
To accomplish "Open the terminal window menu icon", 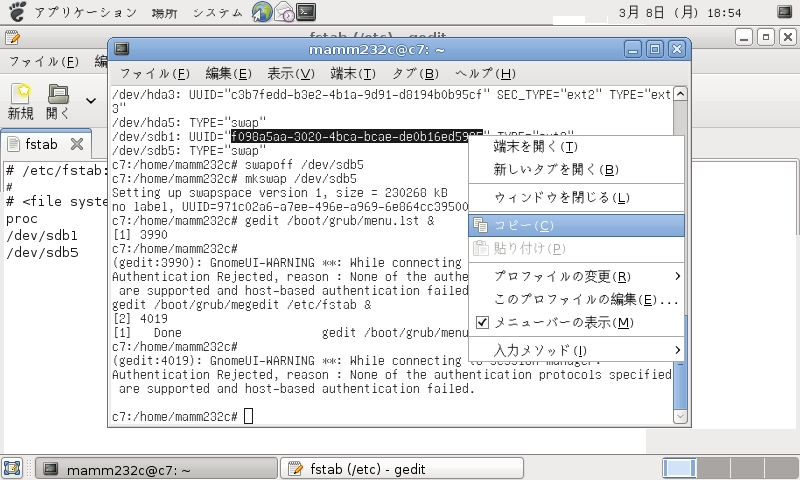I will coord(122,49).
